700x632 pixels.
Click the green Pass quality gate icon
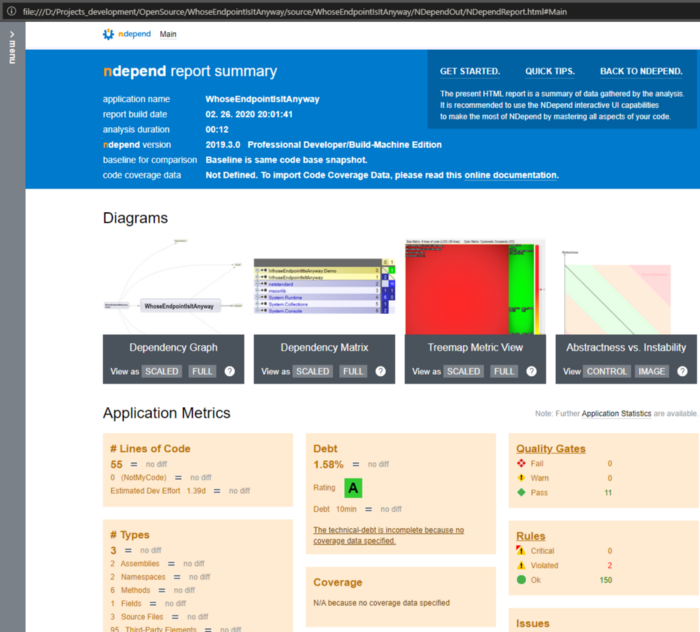pos(521,493)
